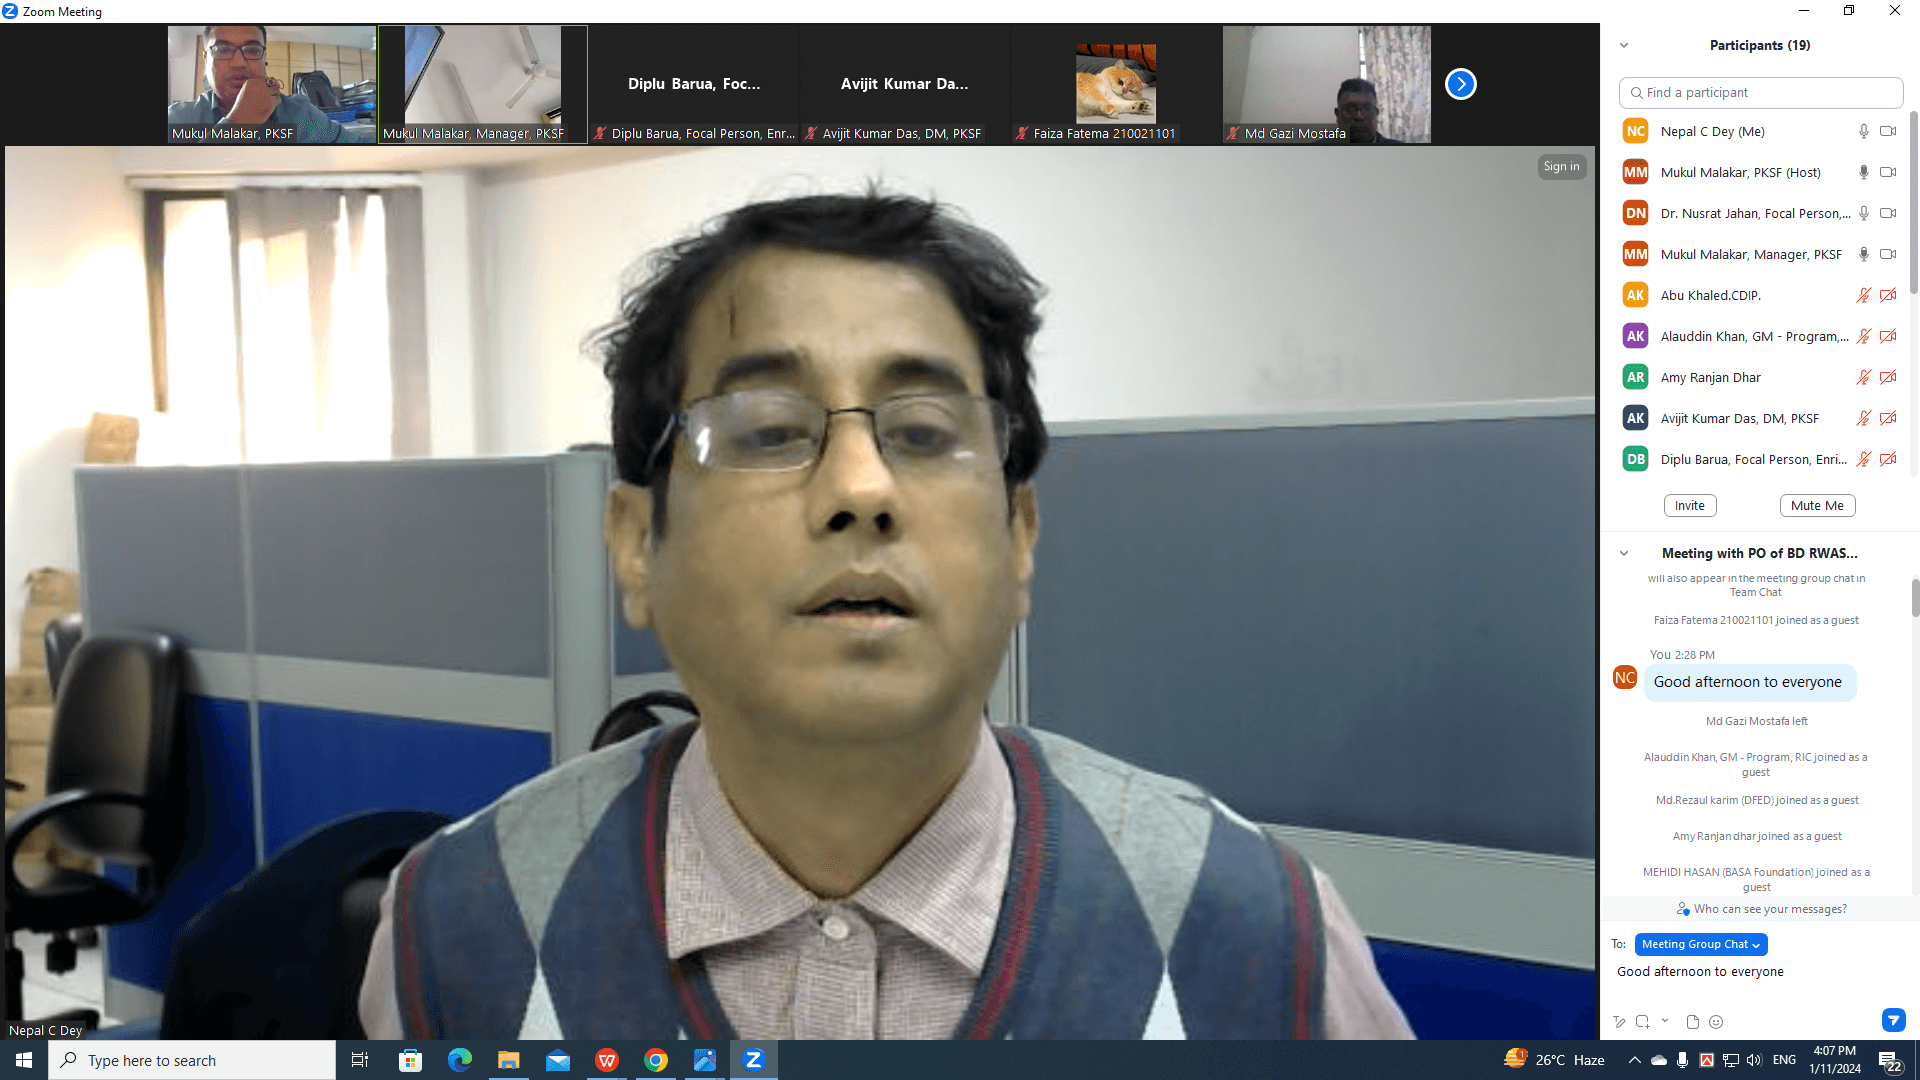Collapse the Meeting chat panel chevron

pos(1624,553)
